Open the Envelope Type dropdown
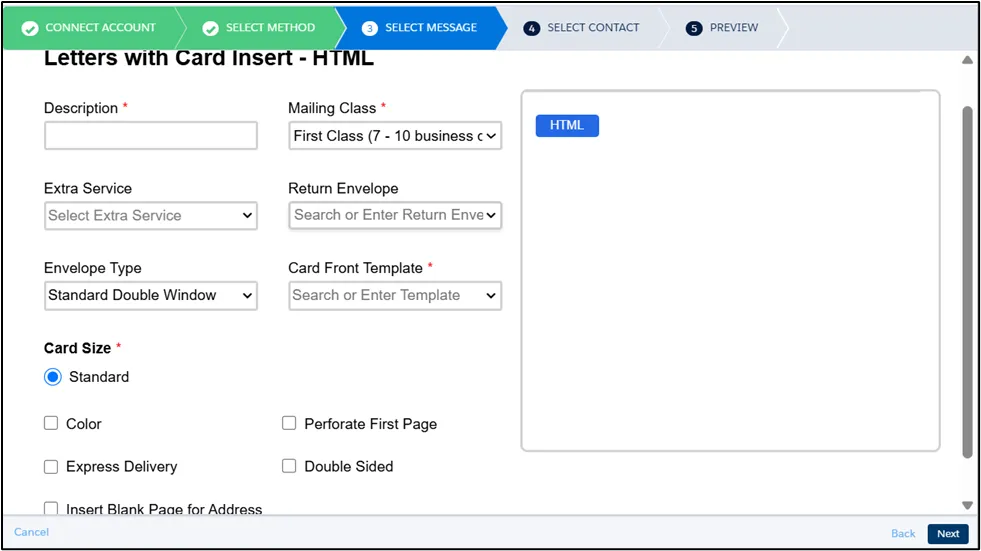The image size is (981, 551). click(x=151, y=295)
